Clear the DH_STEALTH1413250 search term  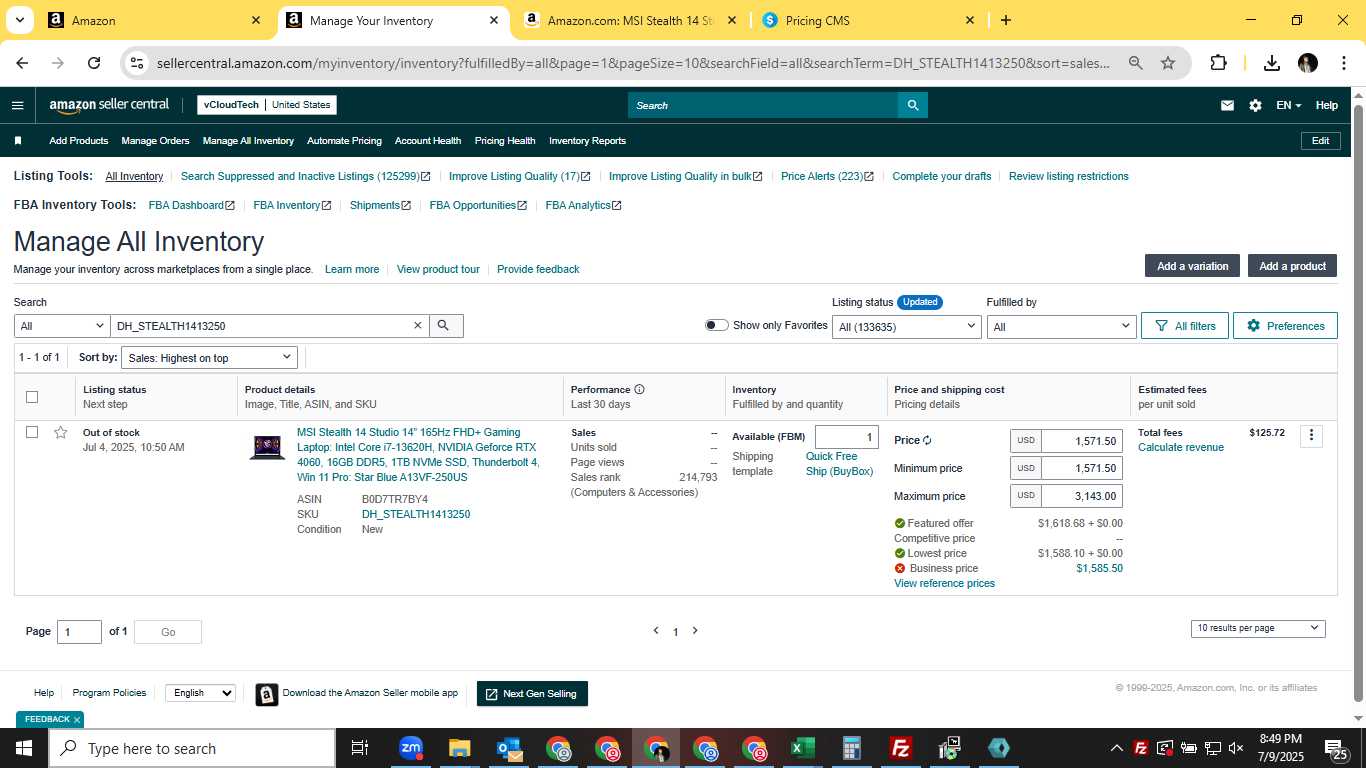pos(418,326)
